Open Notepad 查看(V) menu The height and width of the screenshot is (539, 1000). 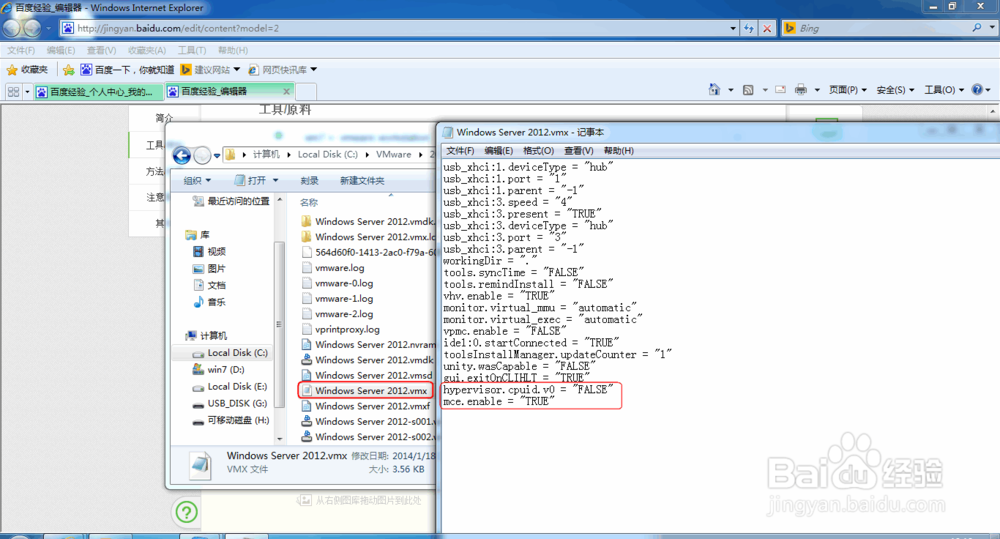click(x=578, y=151)
